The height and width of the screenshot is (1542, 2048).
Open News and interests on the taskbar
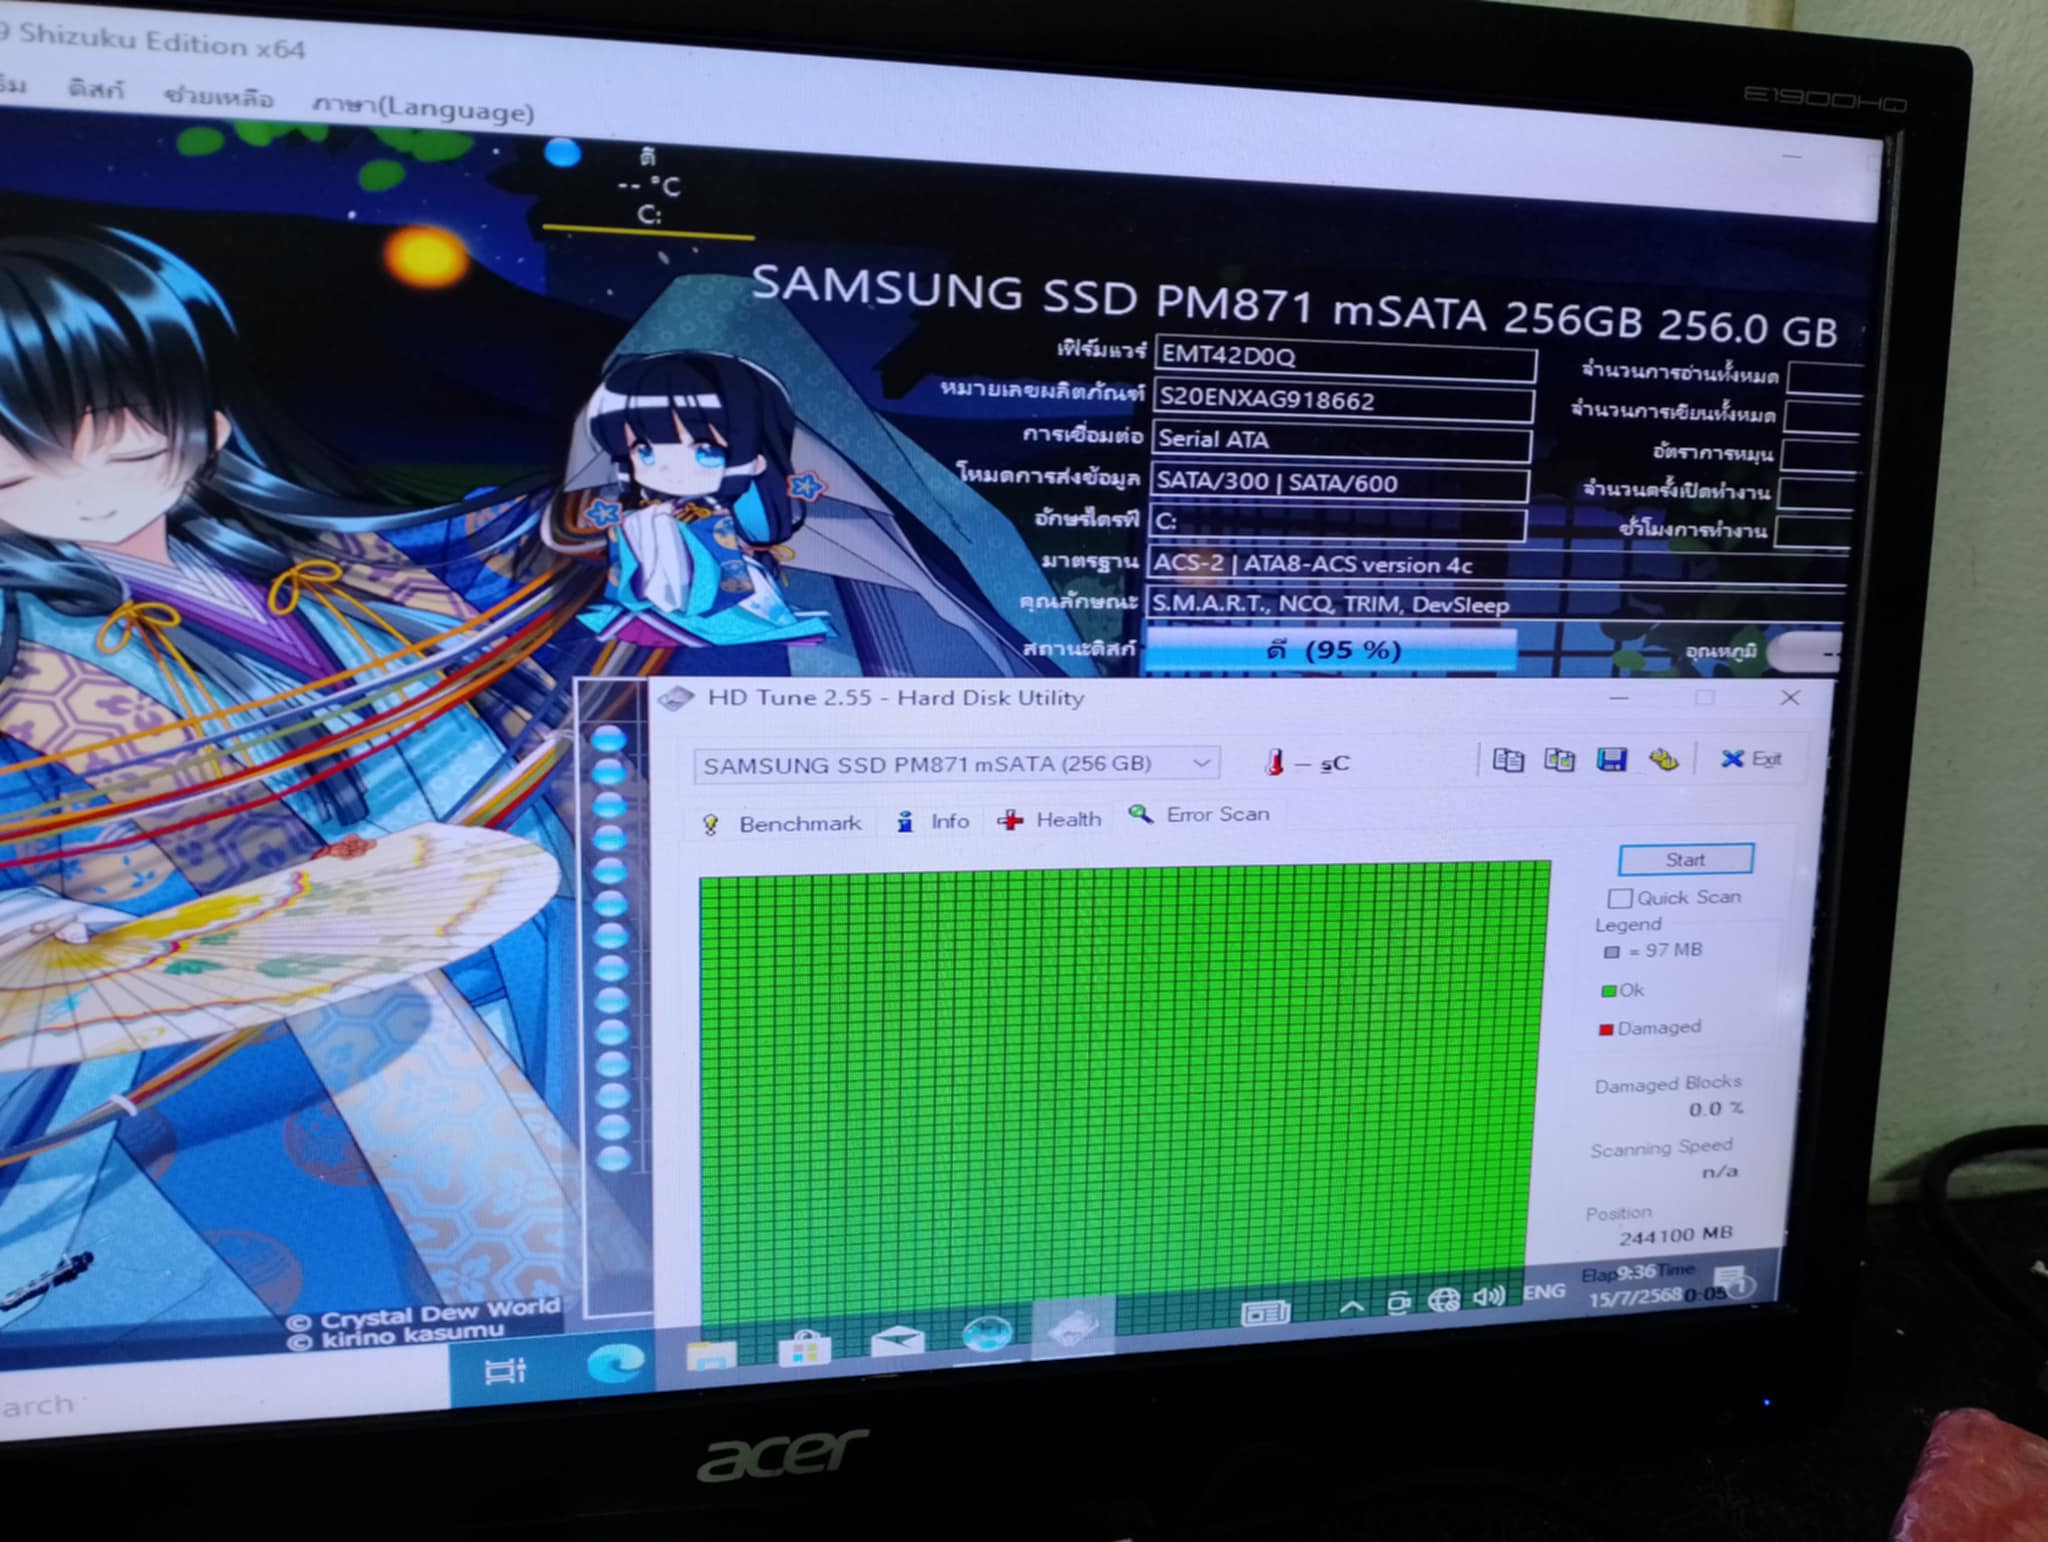point(1265,1312)
